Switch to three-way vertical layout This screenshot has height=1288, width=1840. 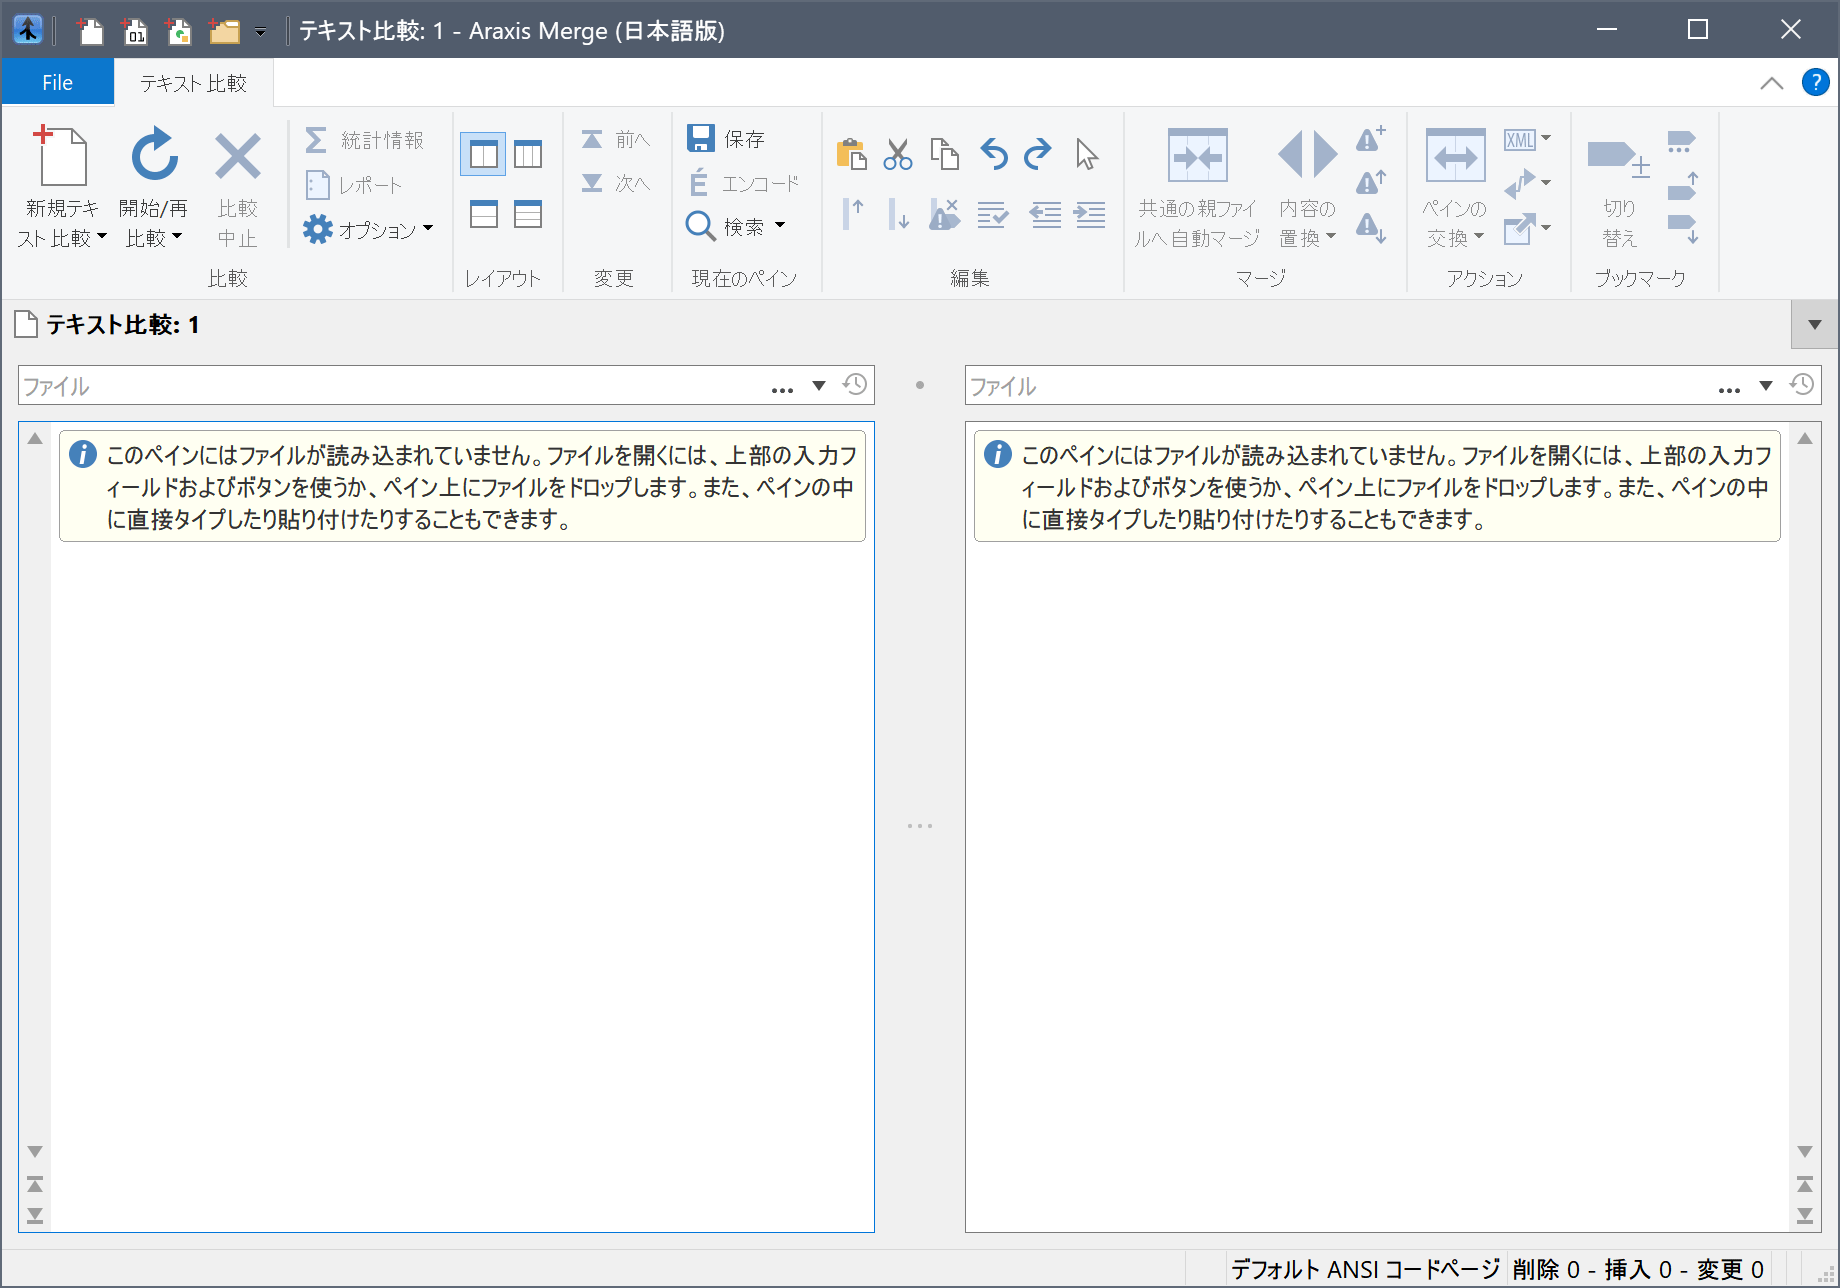click(x=528, y=154)
